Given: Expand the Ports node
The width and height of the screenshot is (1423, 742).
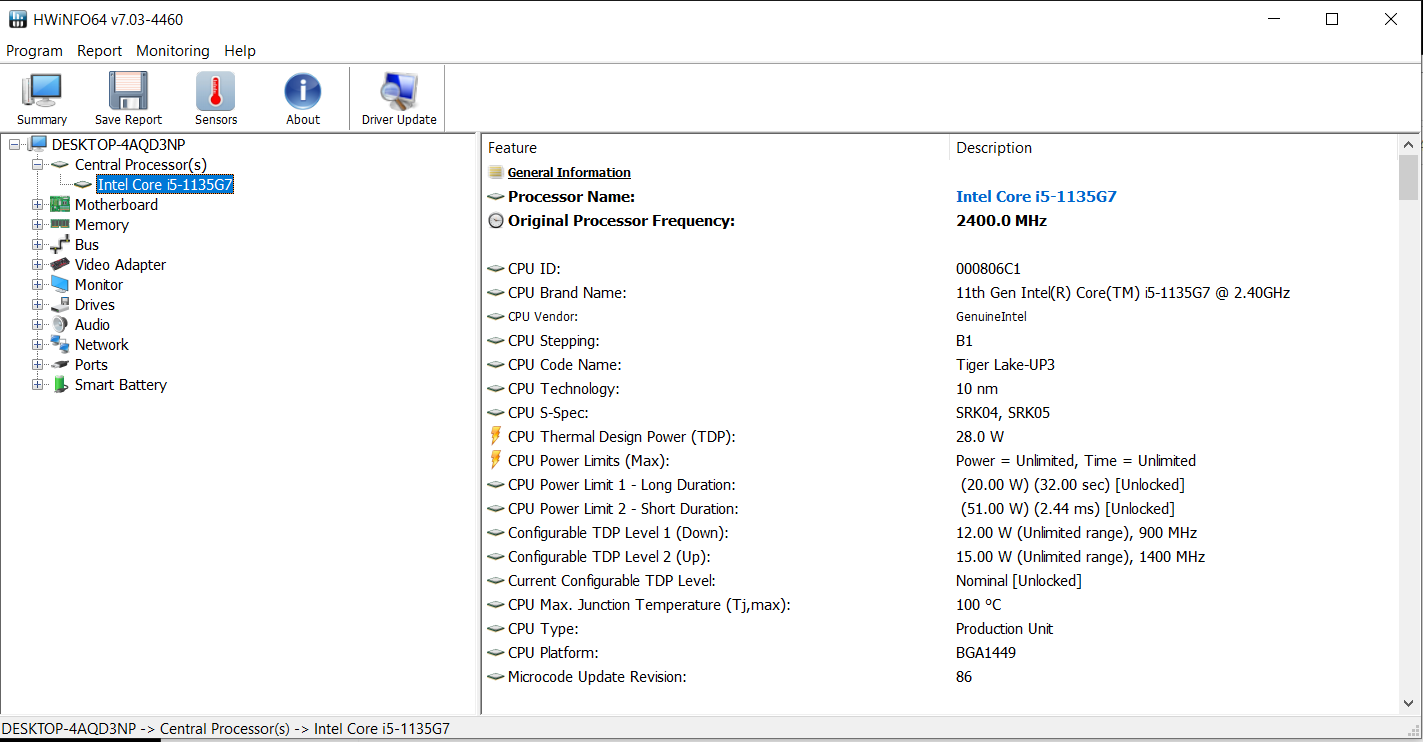Looking at the screenshot, I should coord(37,365).
